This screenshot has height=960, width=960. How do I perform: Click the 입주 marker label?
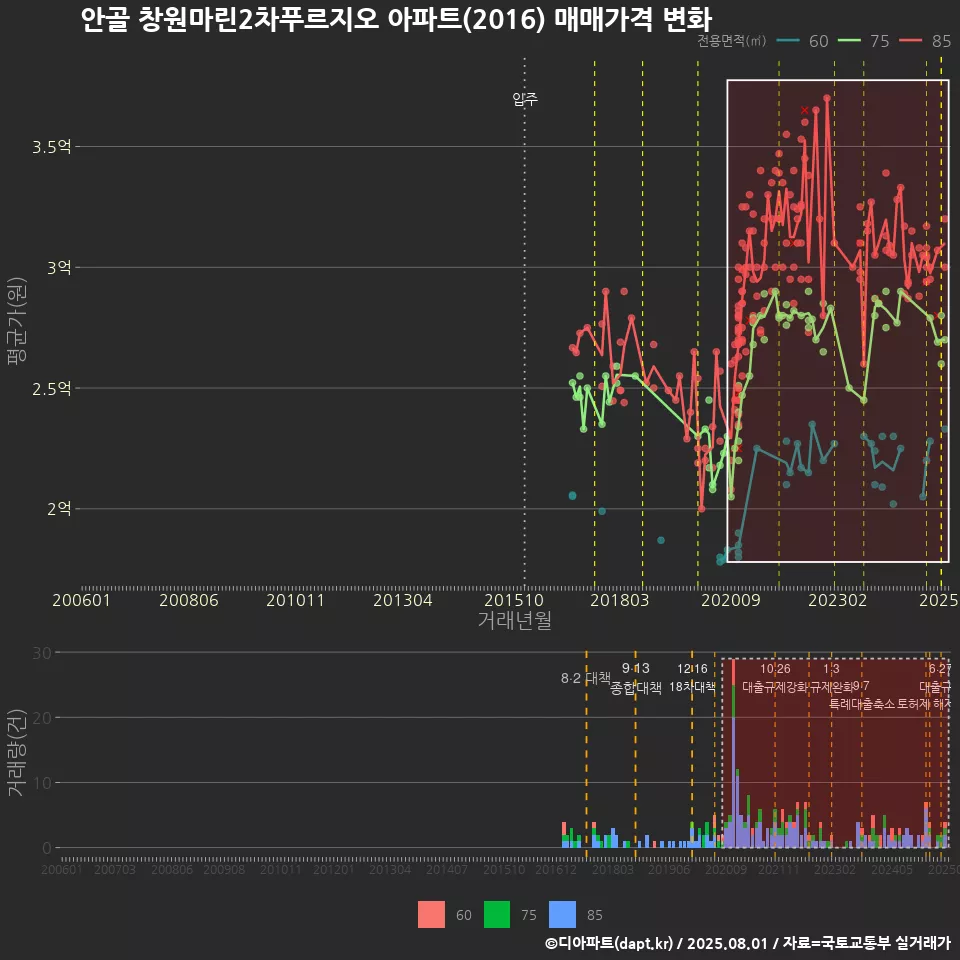[525, 99]
